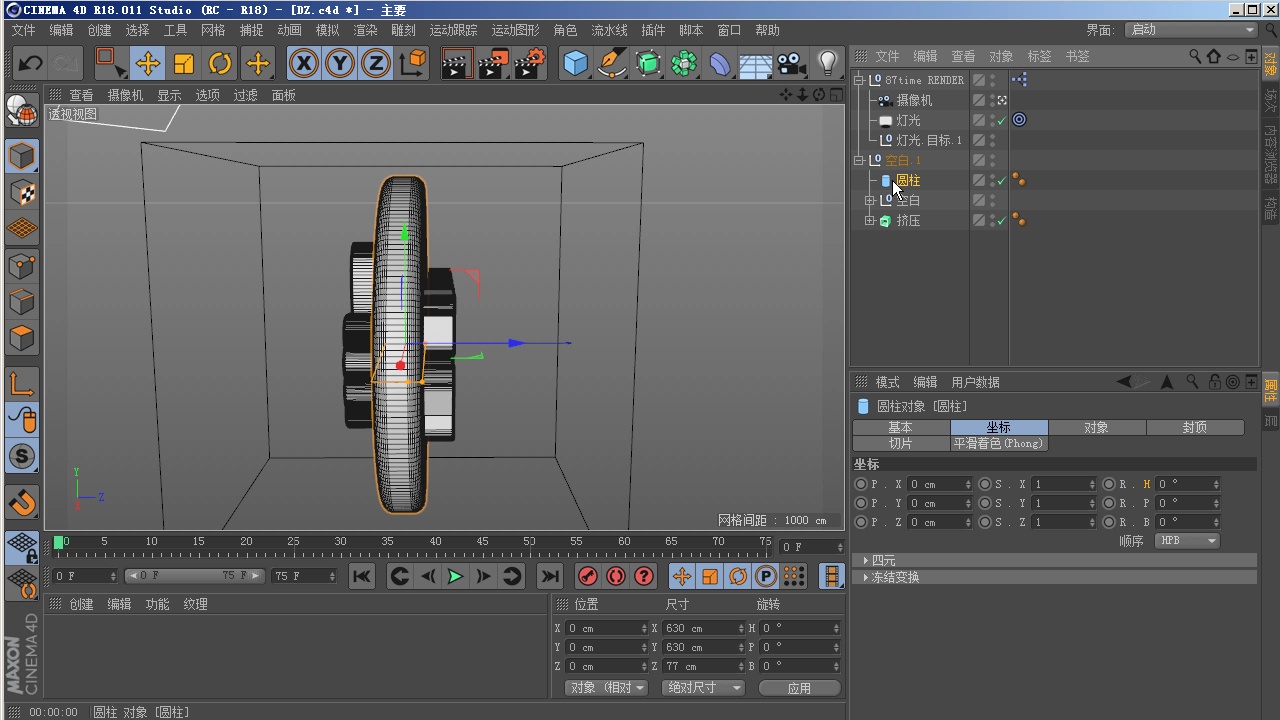
Task: Toggle the Y axis lock
Action: point(340,65)
